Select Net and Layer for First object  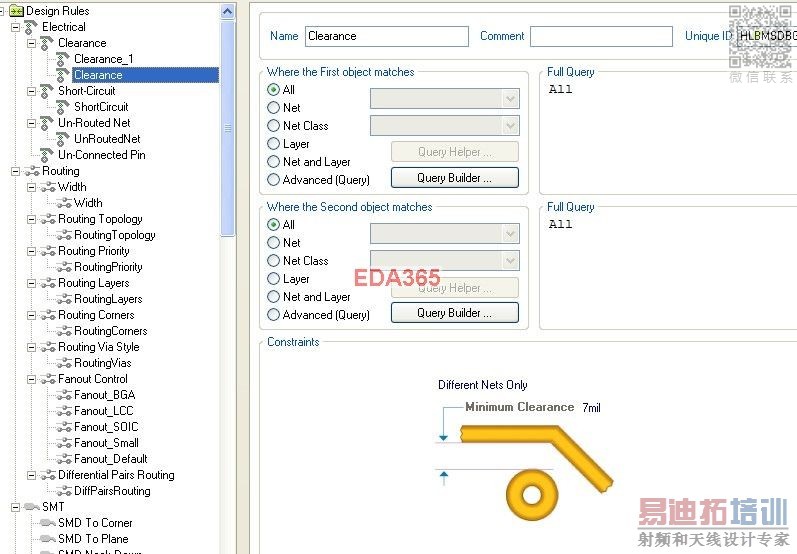(x=273, y=162)
